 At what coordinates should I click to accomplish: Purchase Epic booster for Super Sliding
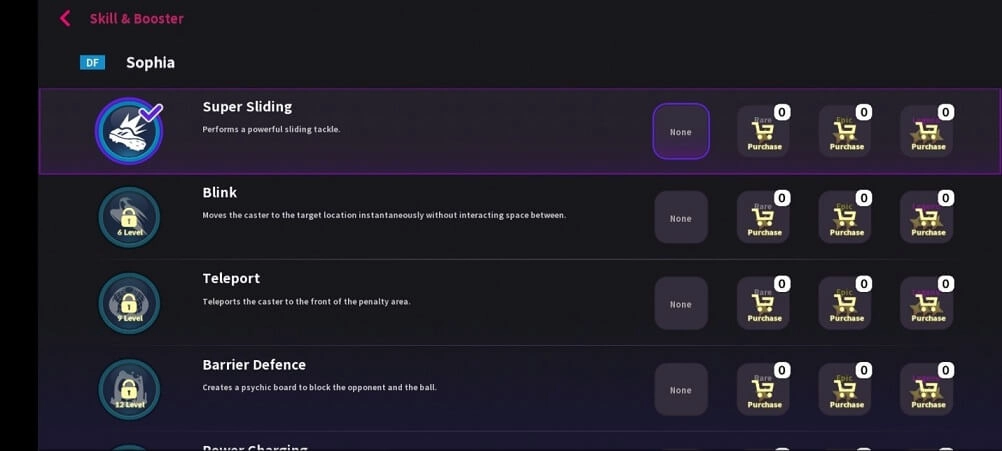tap(846, 132)
